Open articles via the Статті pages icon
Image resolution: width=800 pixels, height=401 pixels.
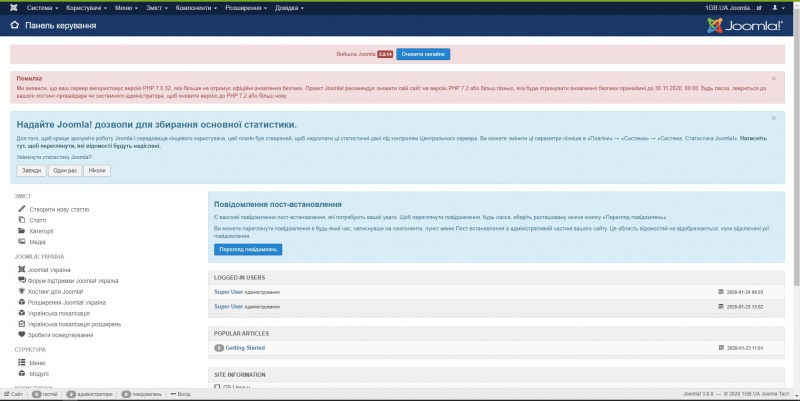click(21, 220)
